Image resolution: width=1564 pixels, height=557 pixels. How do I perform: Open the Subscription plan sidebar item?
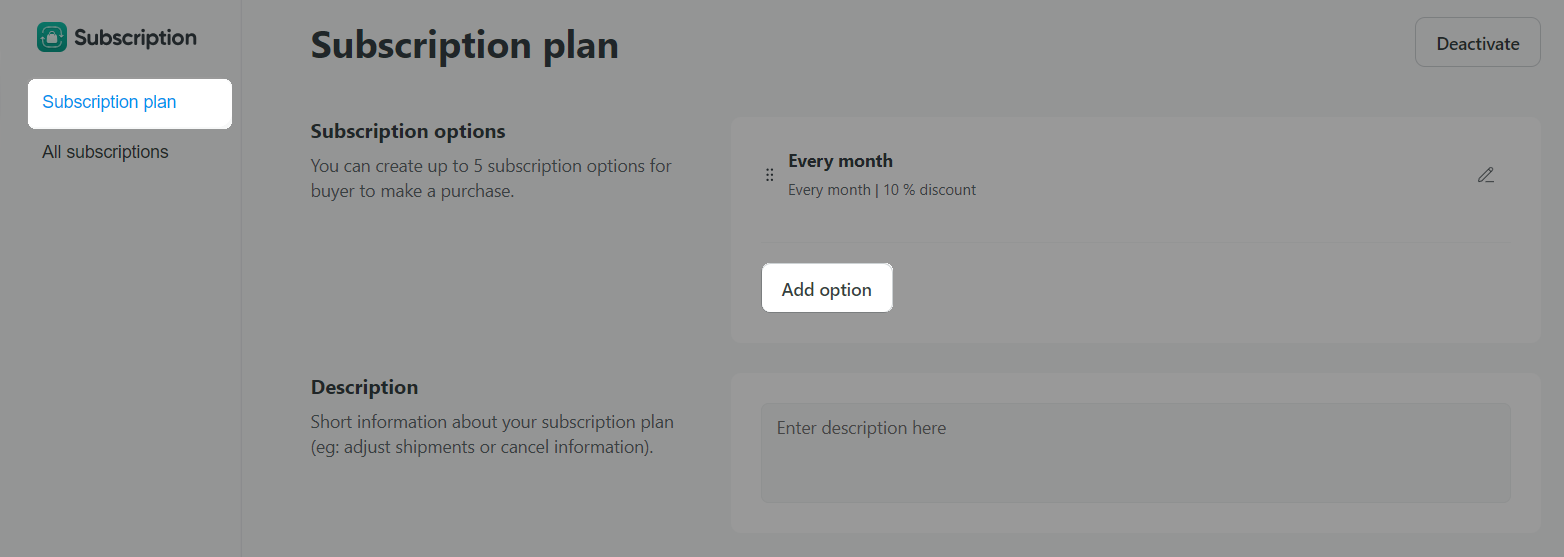[130, 103]
